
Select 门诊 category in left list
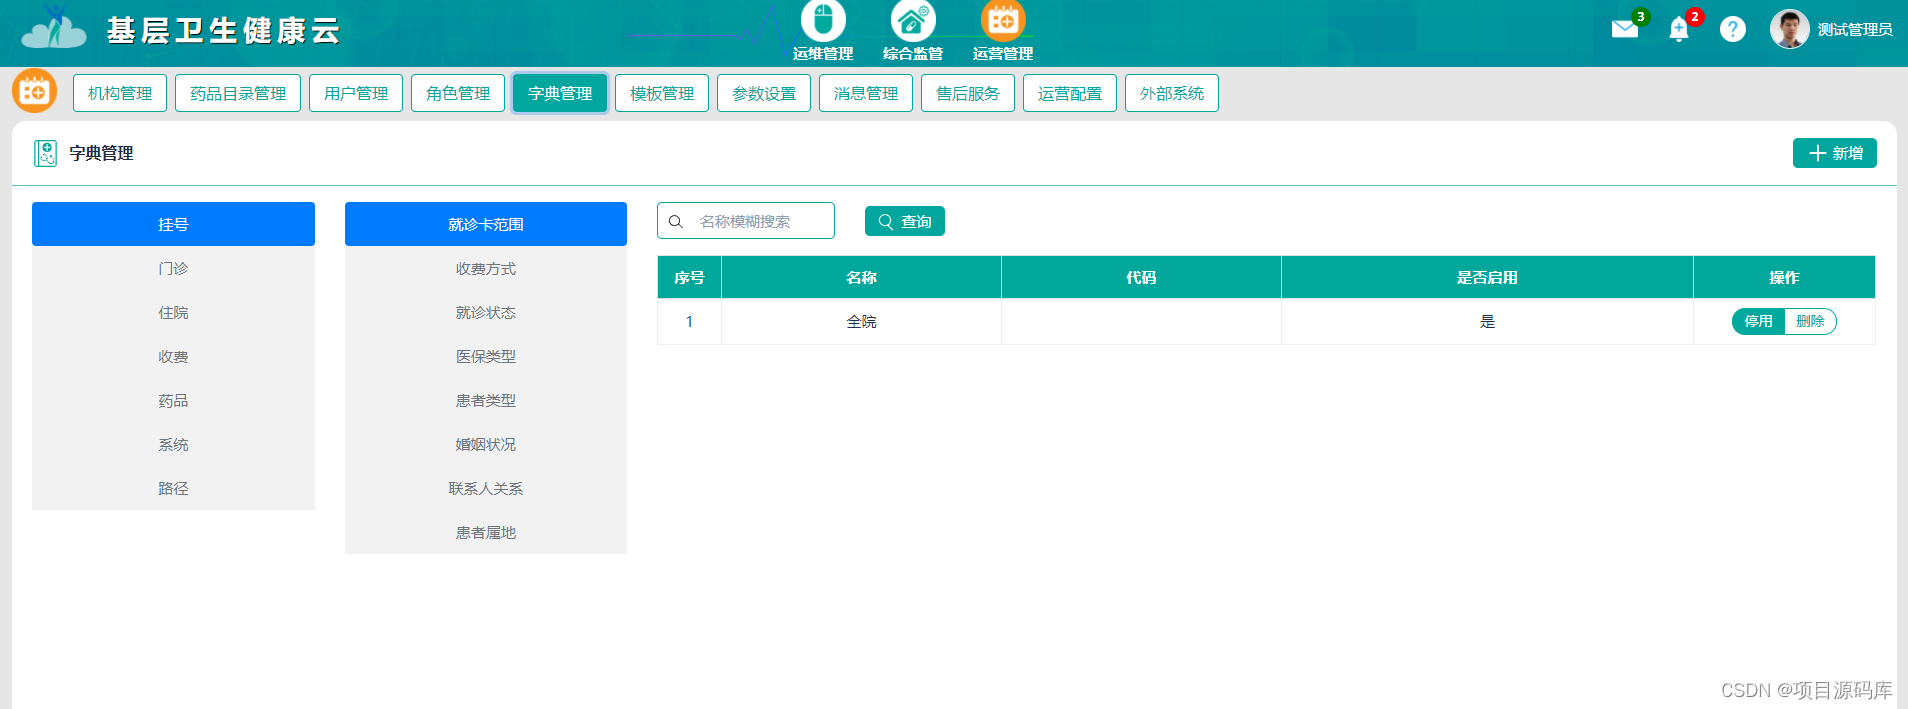pos(173,268)
